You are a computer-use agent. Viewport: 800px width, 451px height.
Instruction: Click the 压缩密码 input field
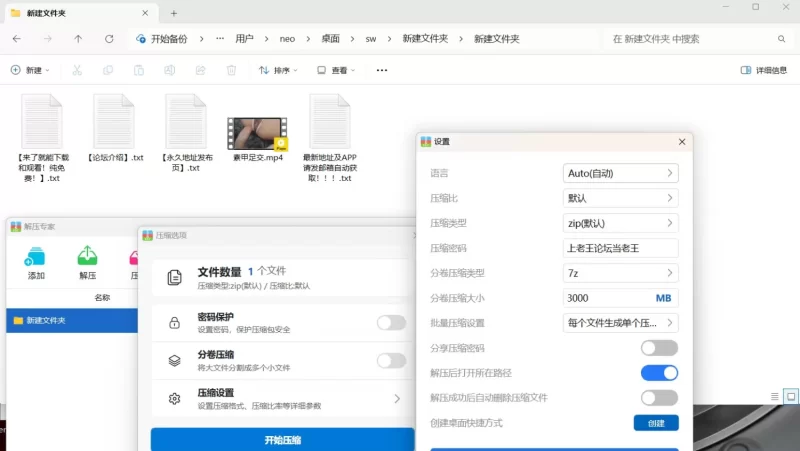click(x=620, y=248)
